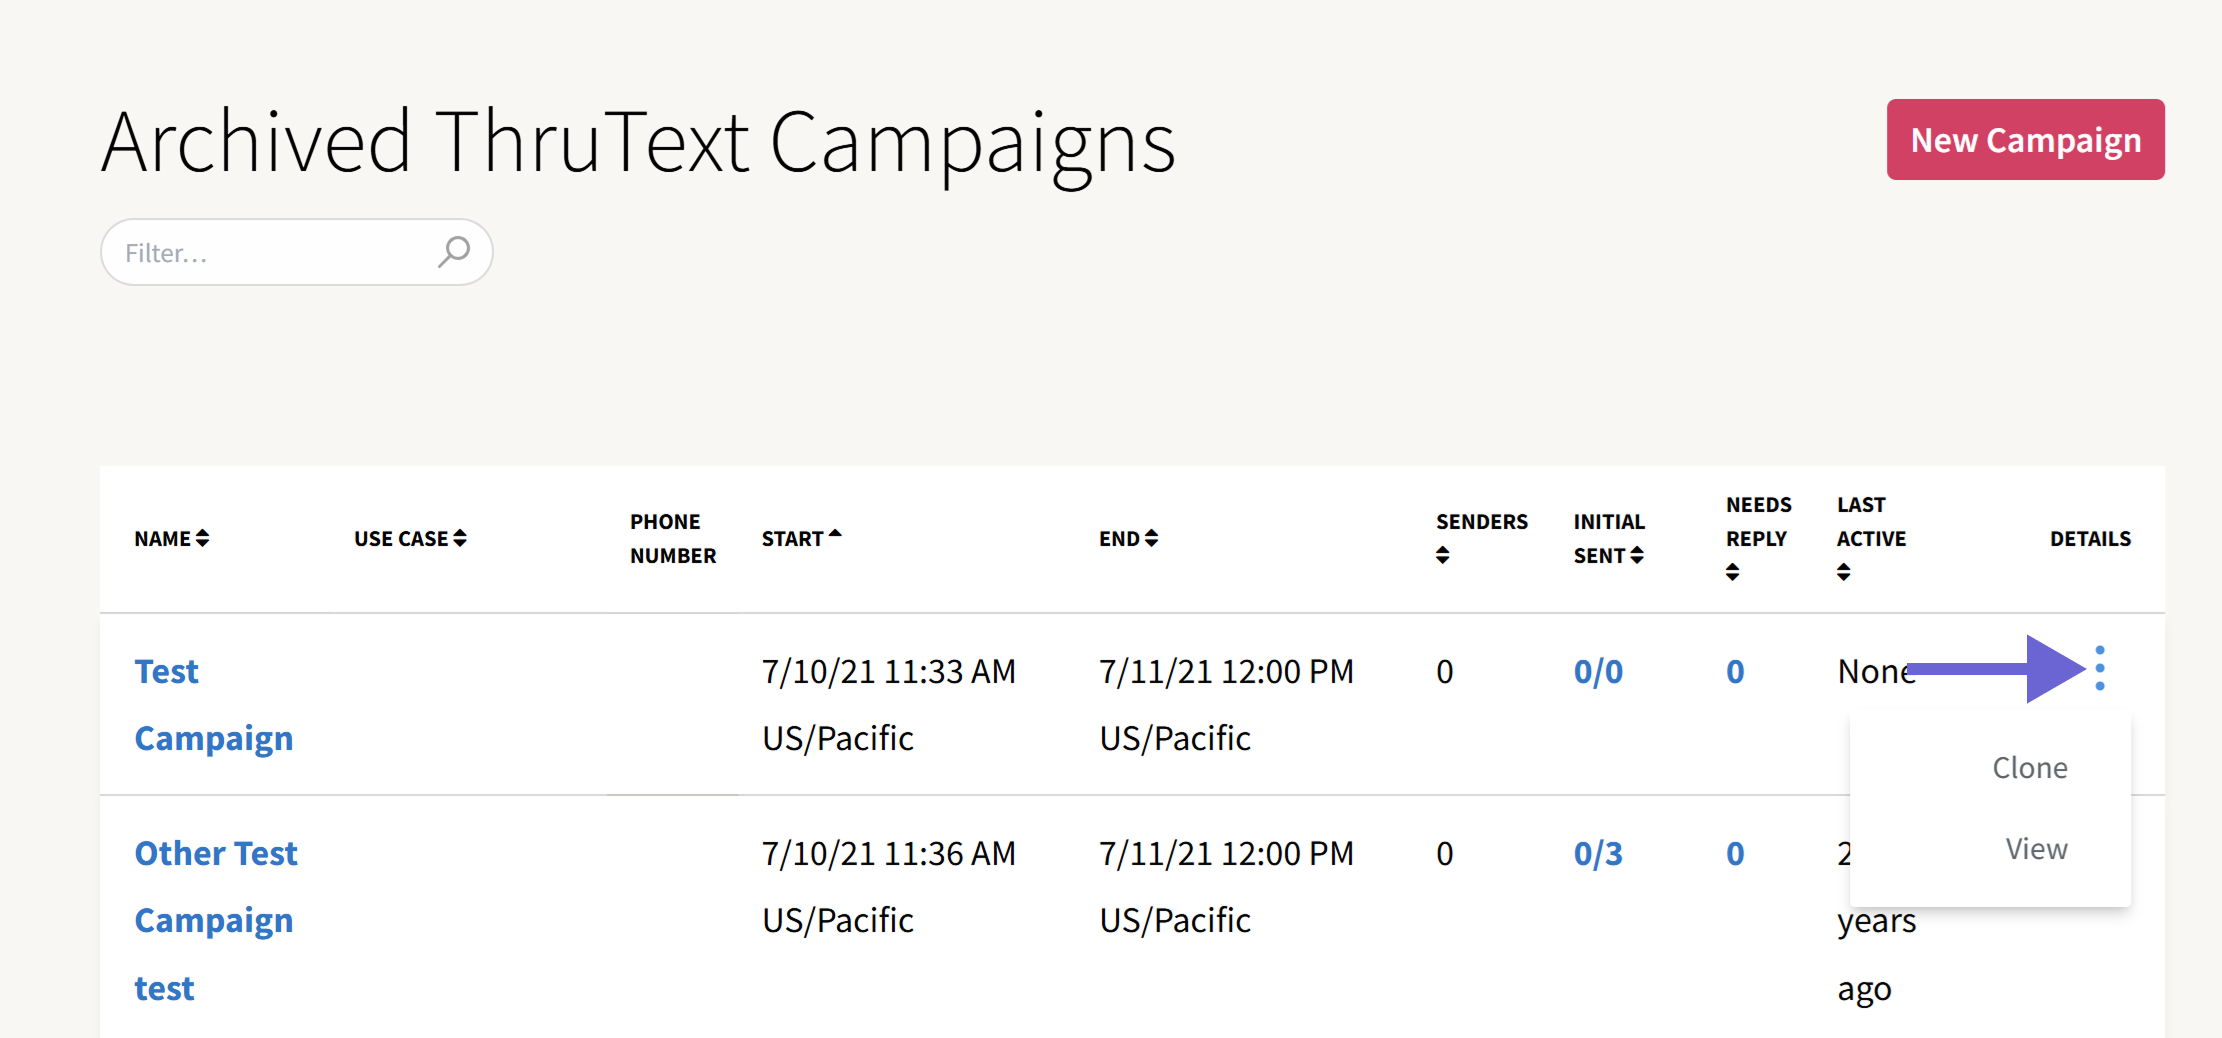Open the three-dot details menu for Test Campaign
Screen dimensions: 2222x1038
click(2100, 668)
